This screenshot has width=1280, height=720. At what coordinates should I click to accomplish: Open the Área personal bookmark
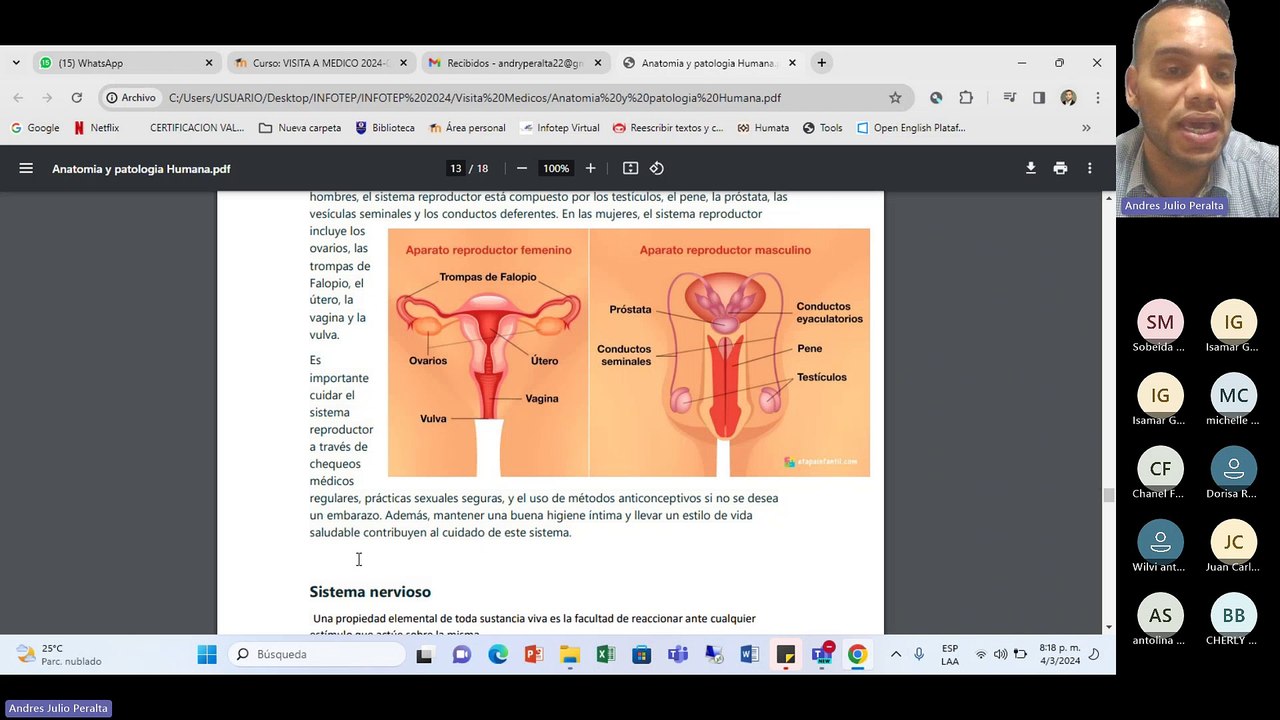(467, 128)
